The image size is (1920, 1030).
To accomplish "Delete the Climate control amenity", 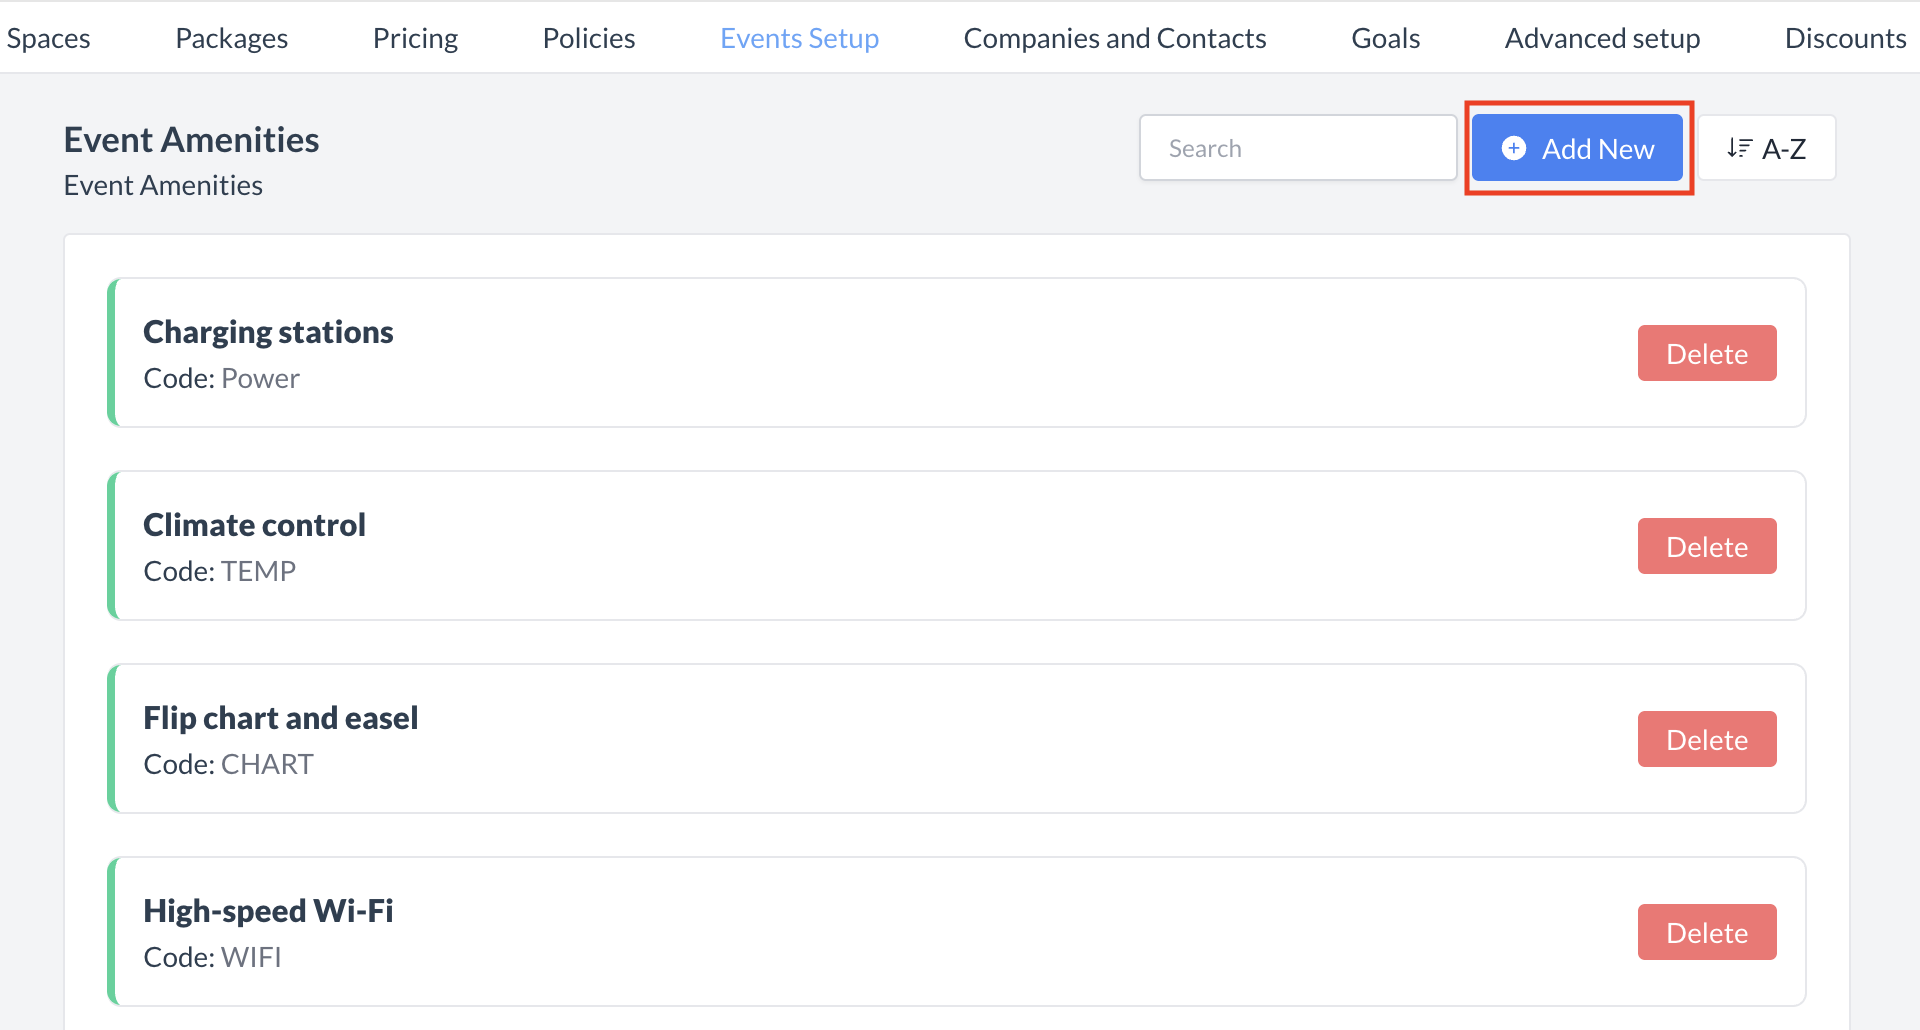I will click(1706, 546).
